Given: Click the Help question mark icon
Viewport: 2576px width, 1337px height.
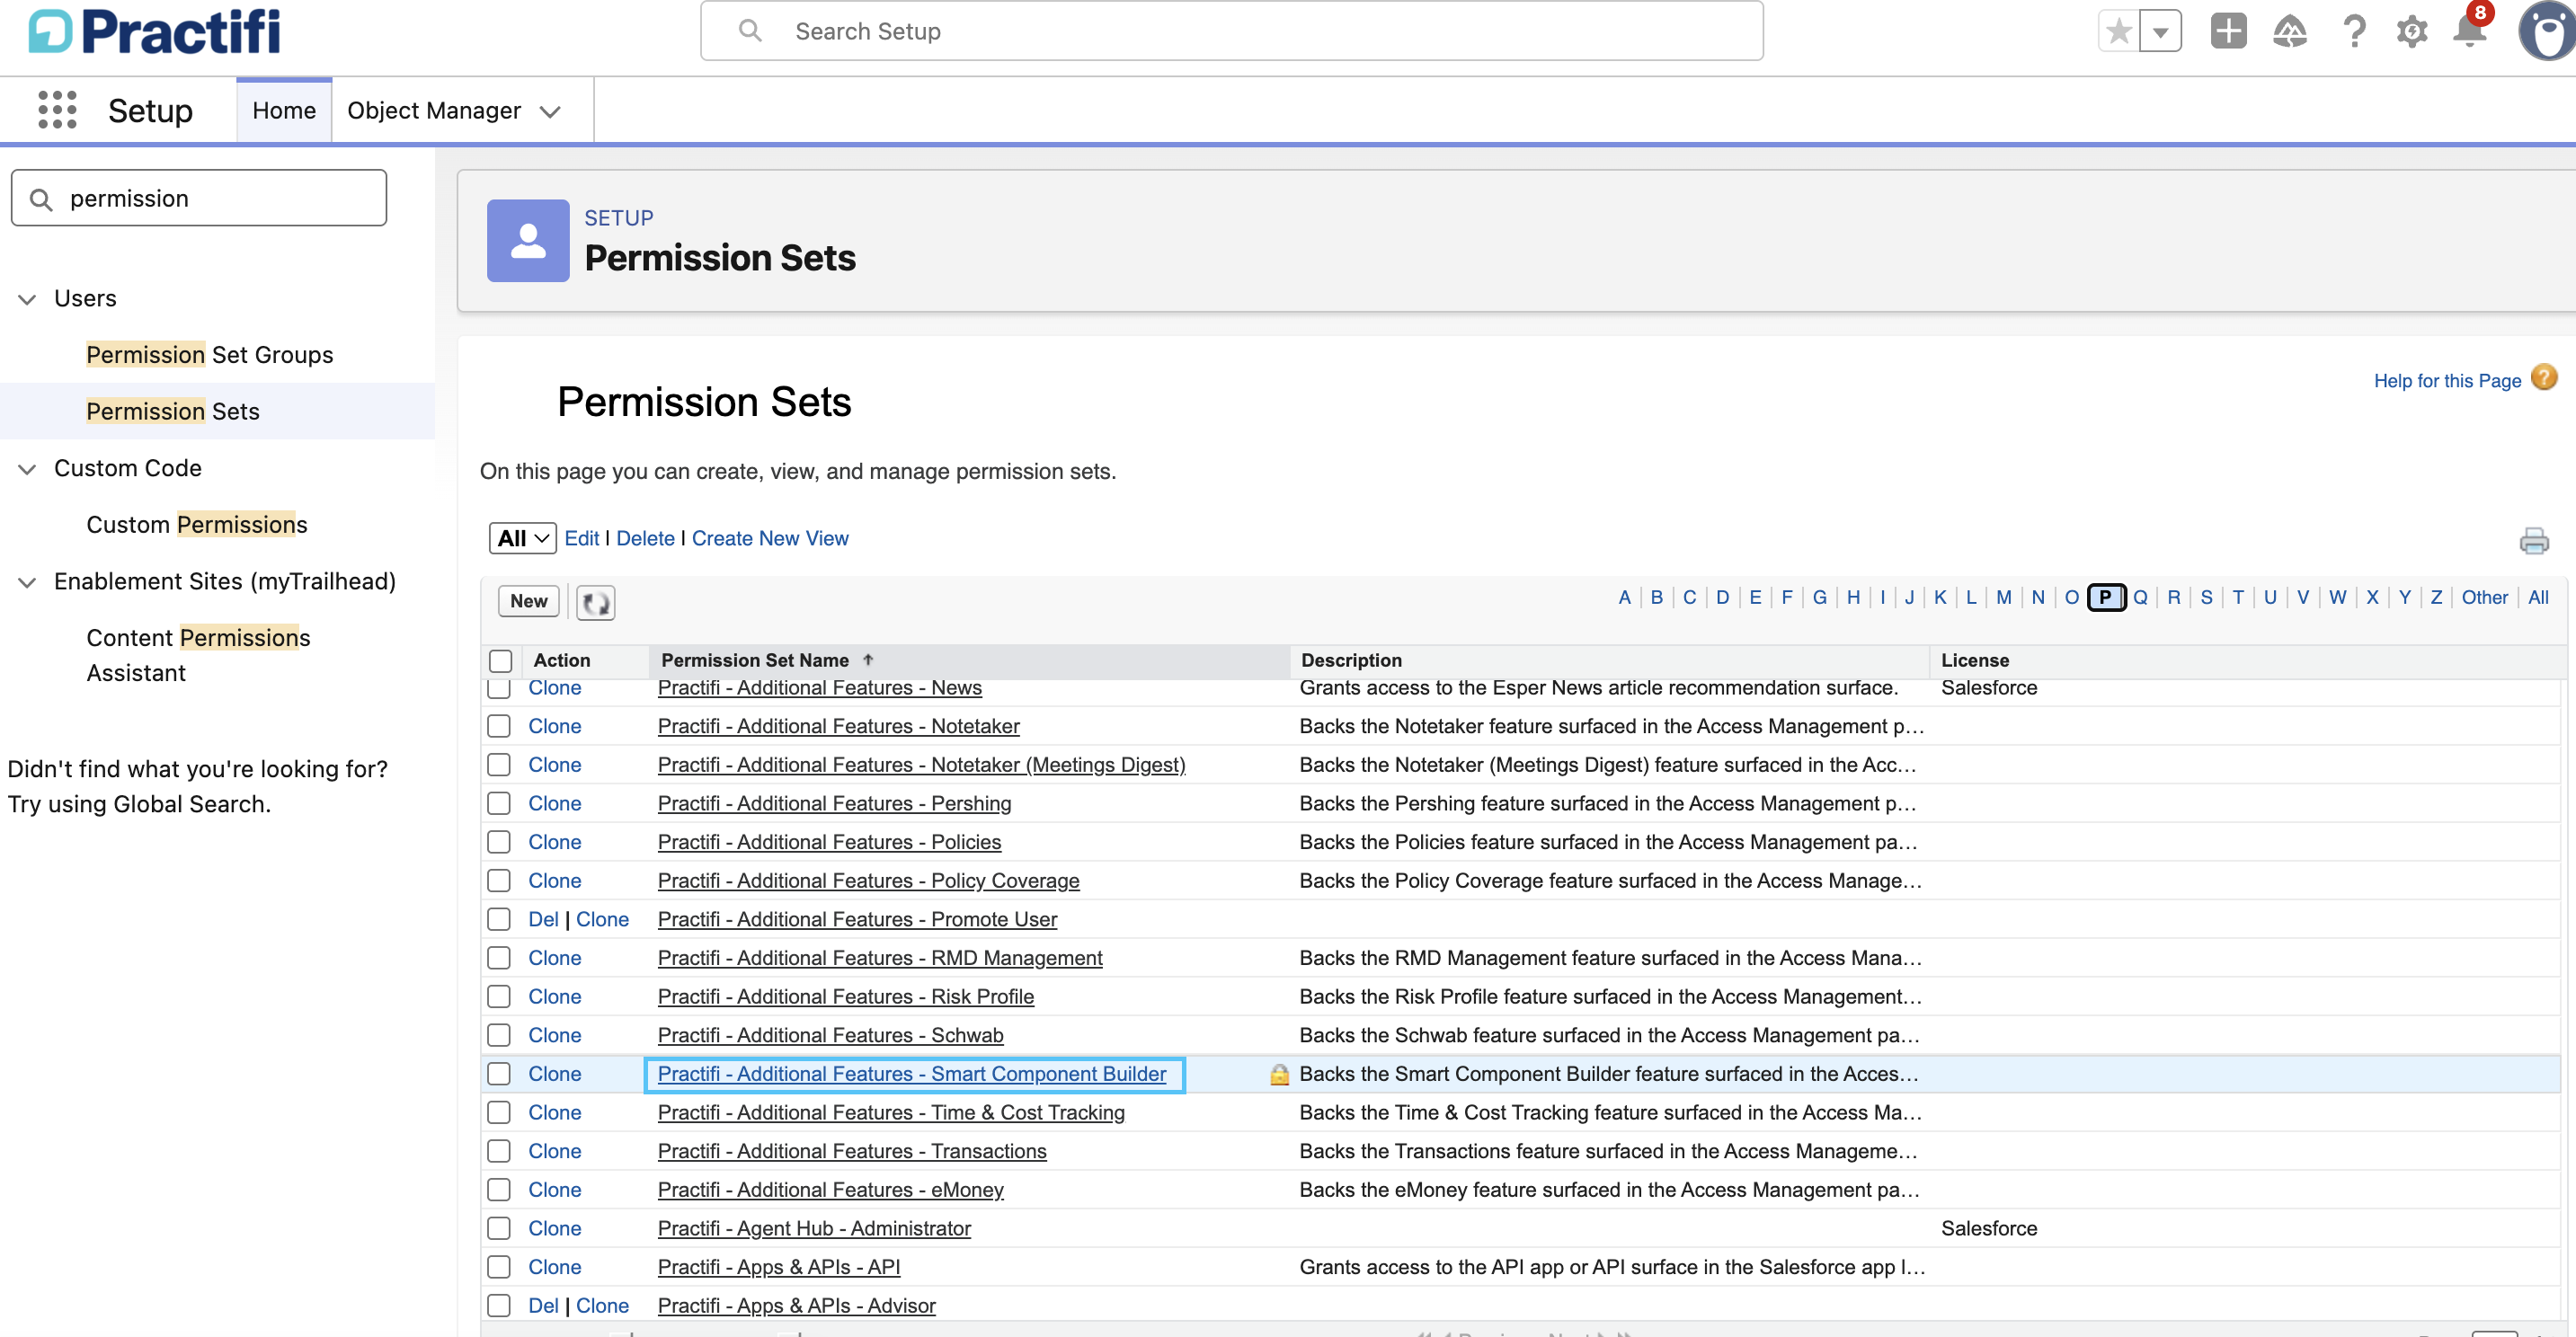Looking at the screenshot, I should 2354,31.
